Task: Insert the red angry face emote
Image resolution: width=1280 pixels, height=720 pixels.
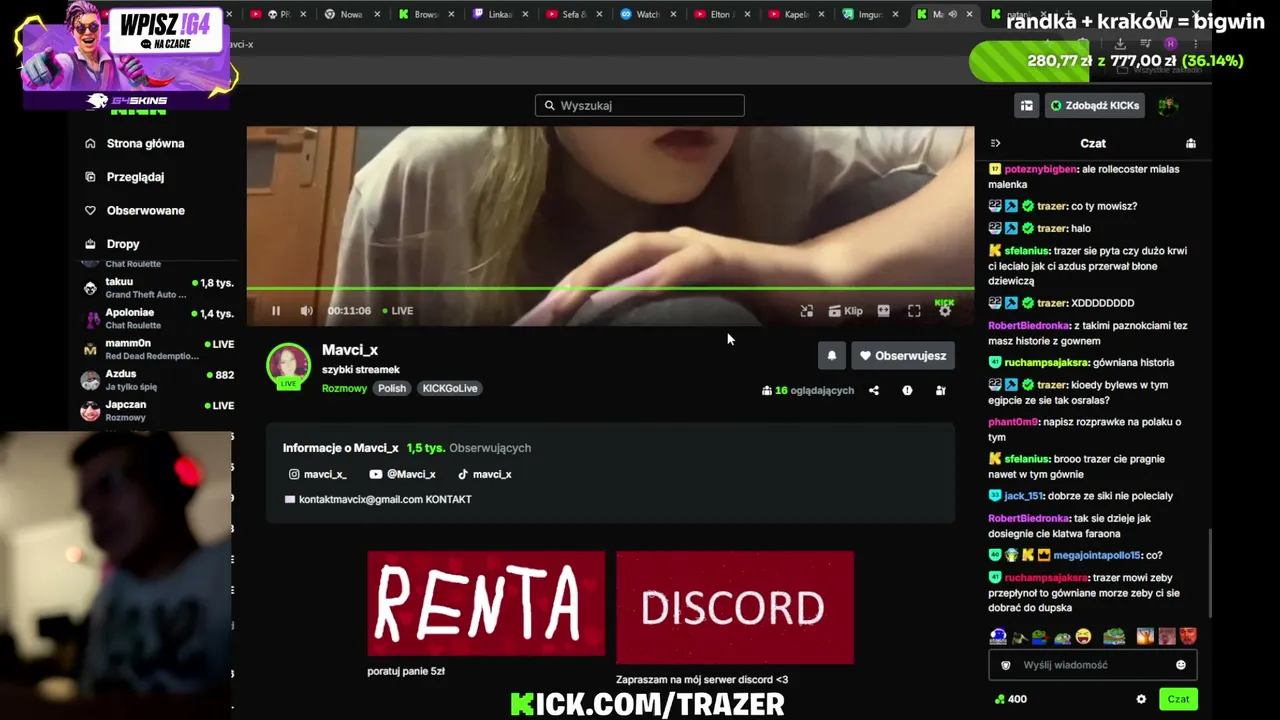Action: pos(1188,636)
